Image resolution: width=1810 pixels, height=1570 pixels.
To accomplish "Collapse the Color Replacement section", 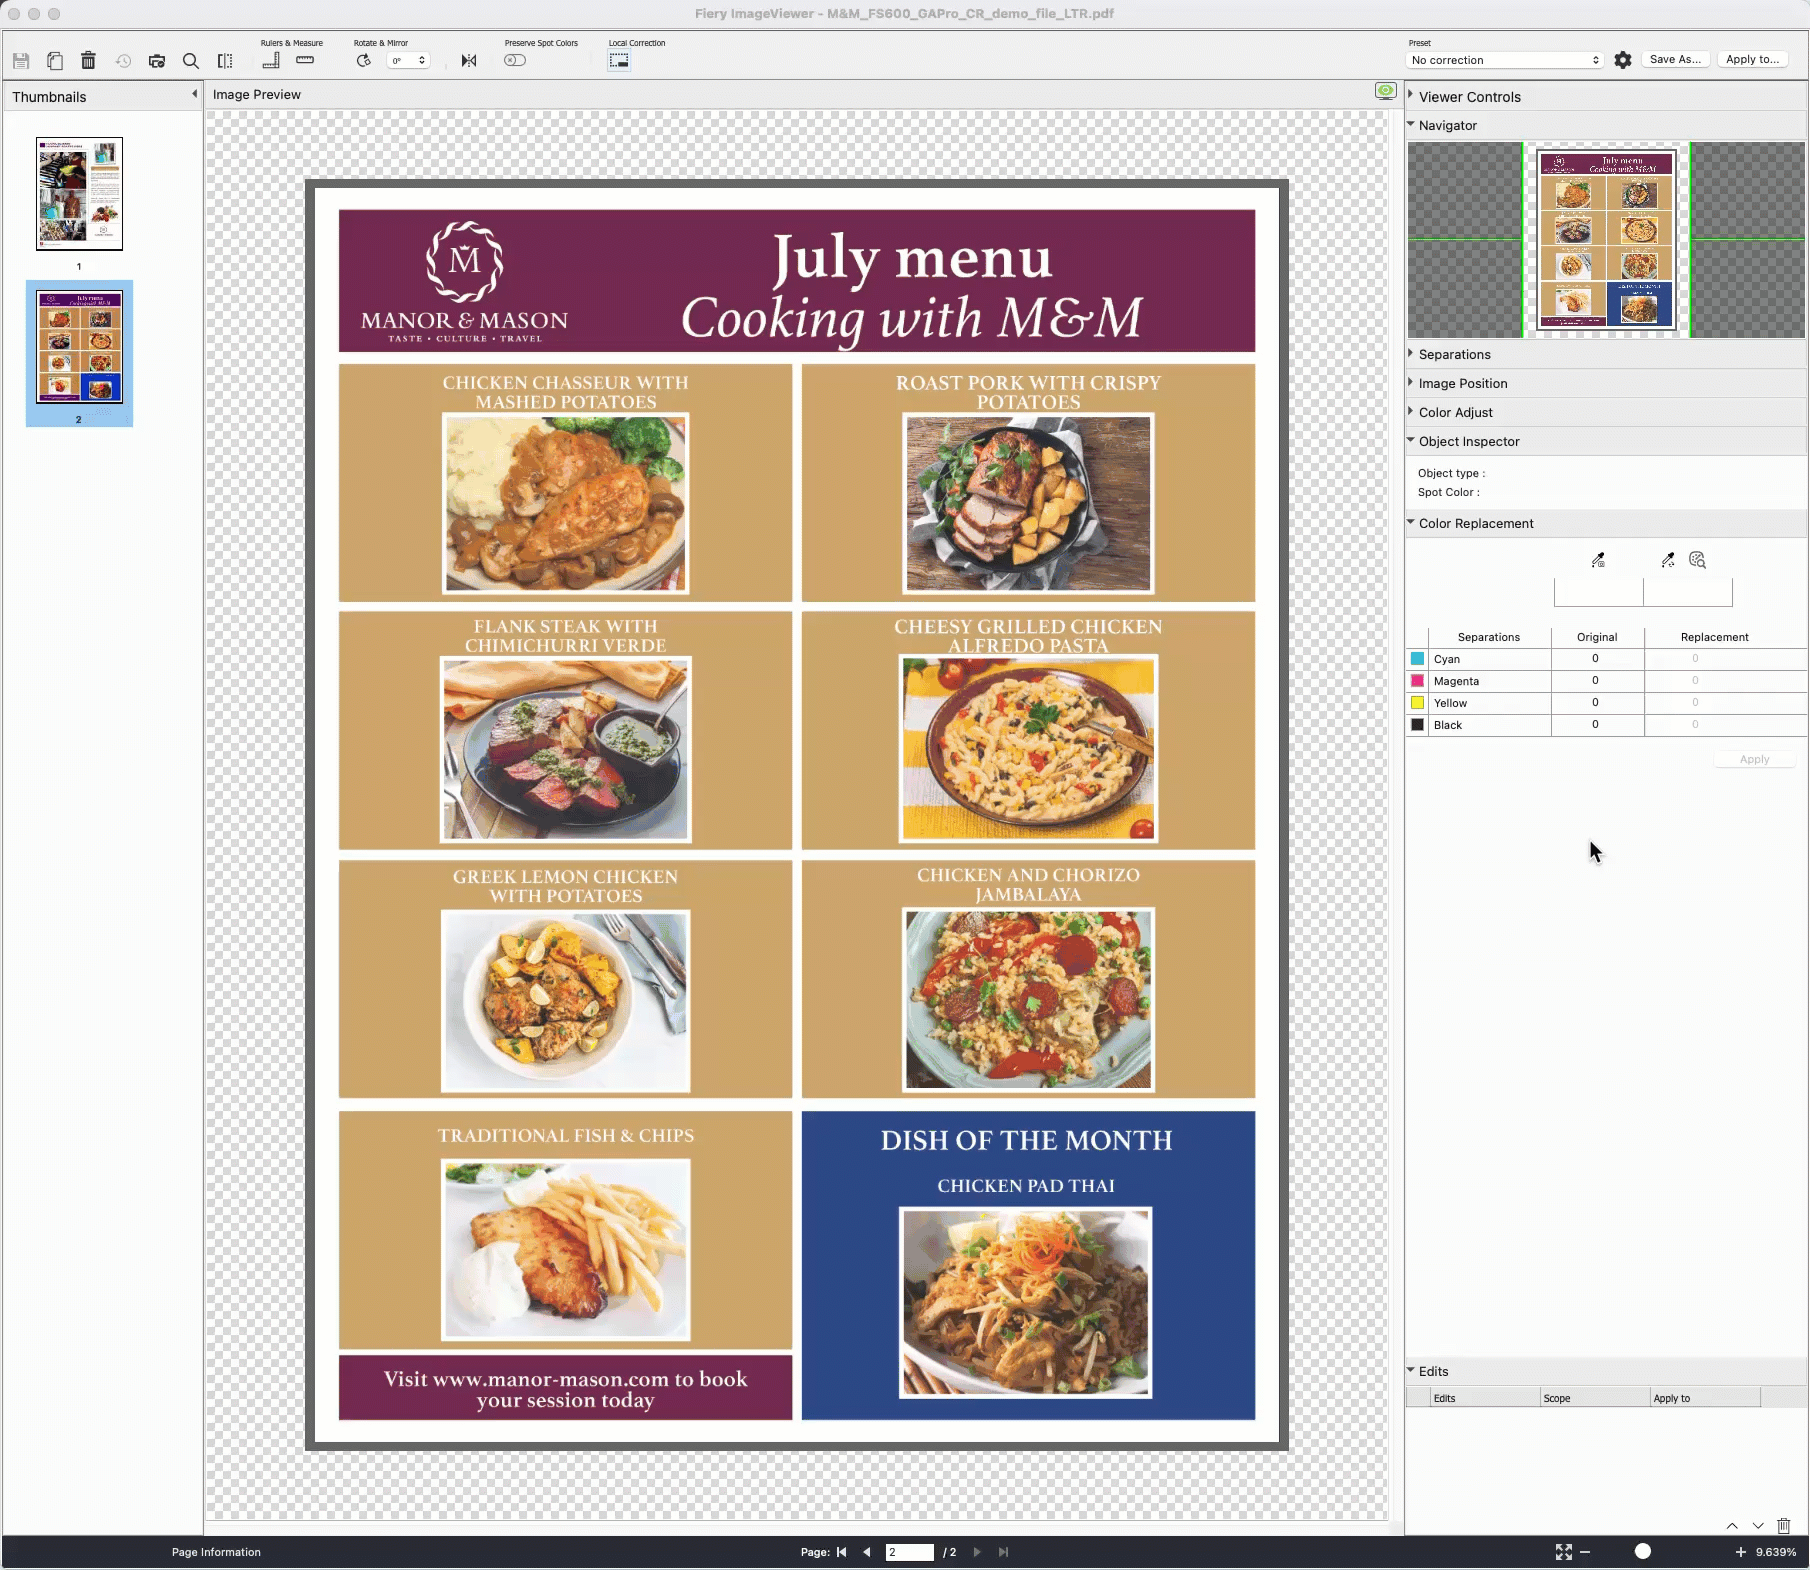I will click(x=1411, y=522).
